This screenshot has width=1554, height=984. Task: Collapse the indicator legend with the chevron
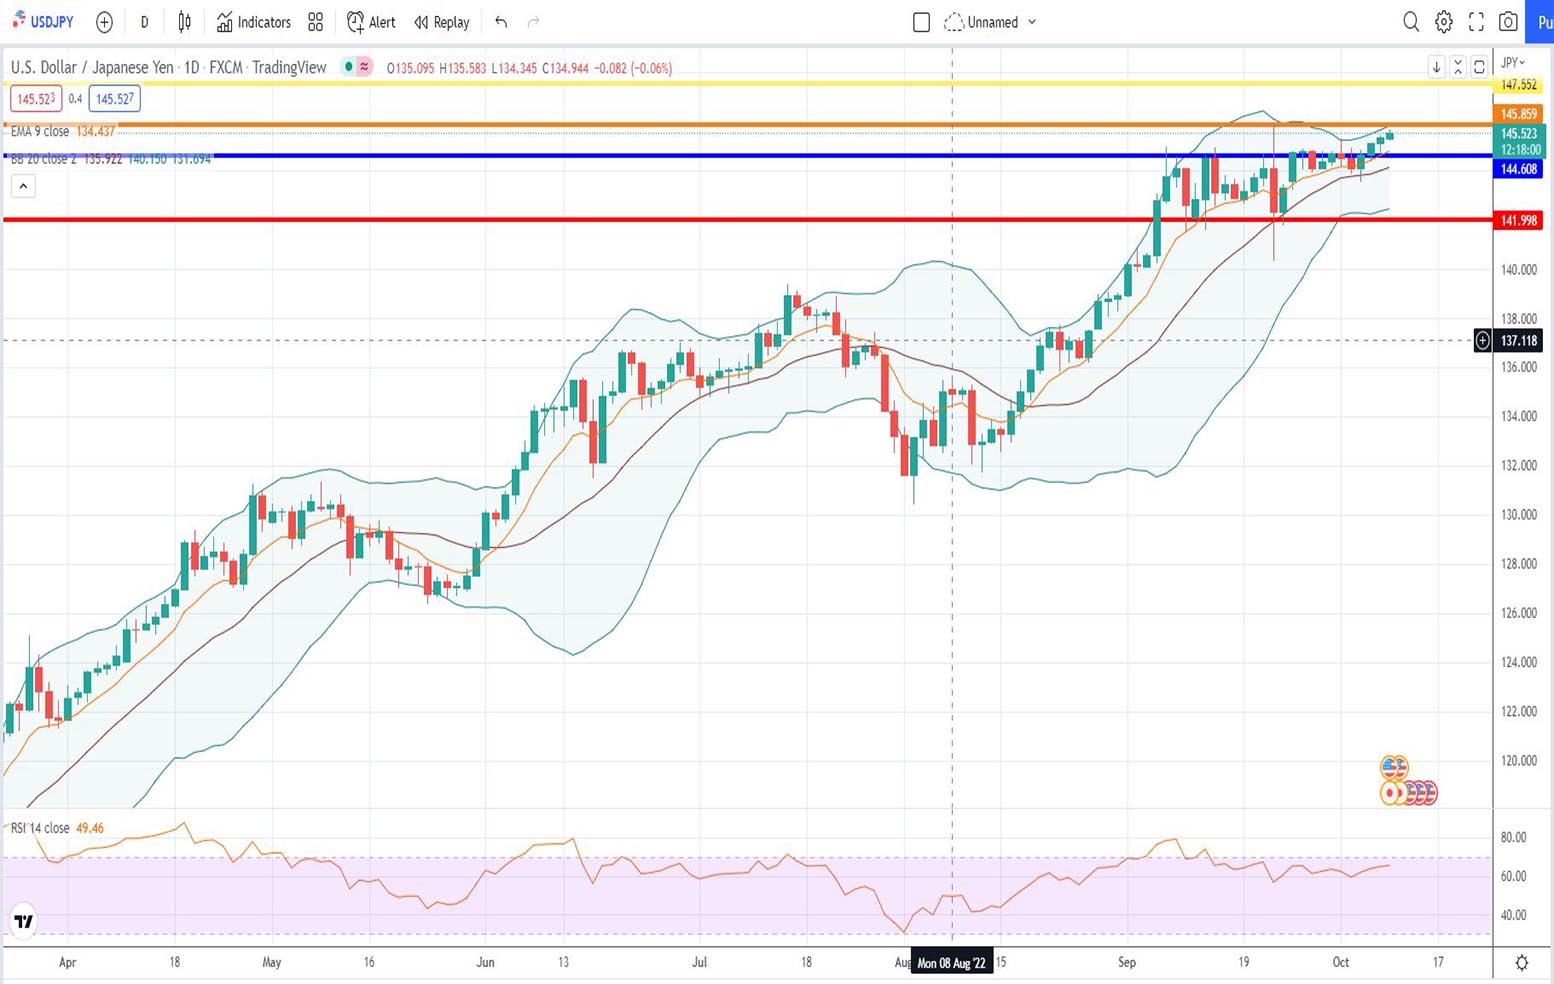click(x=23, y=186)
